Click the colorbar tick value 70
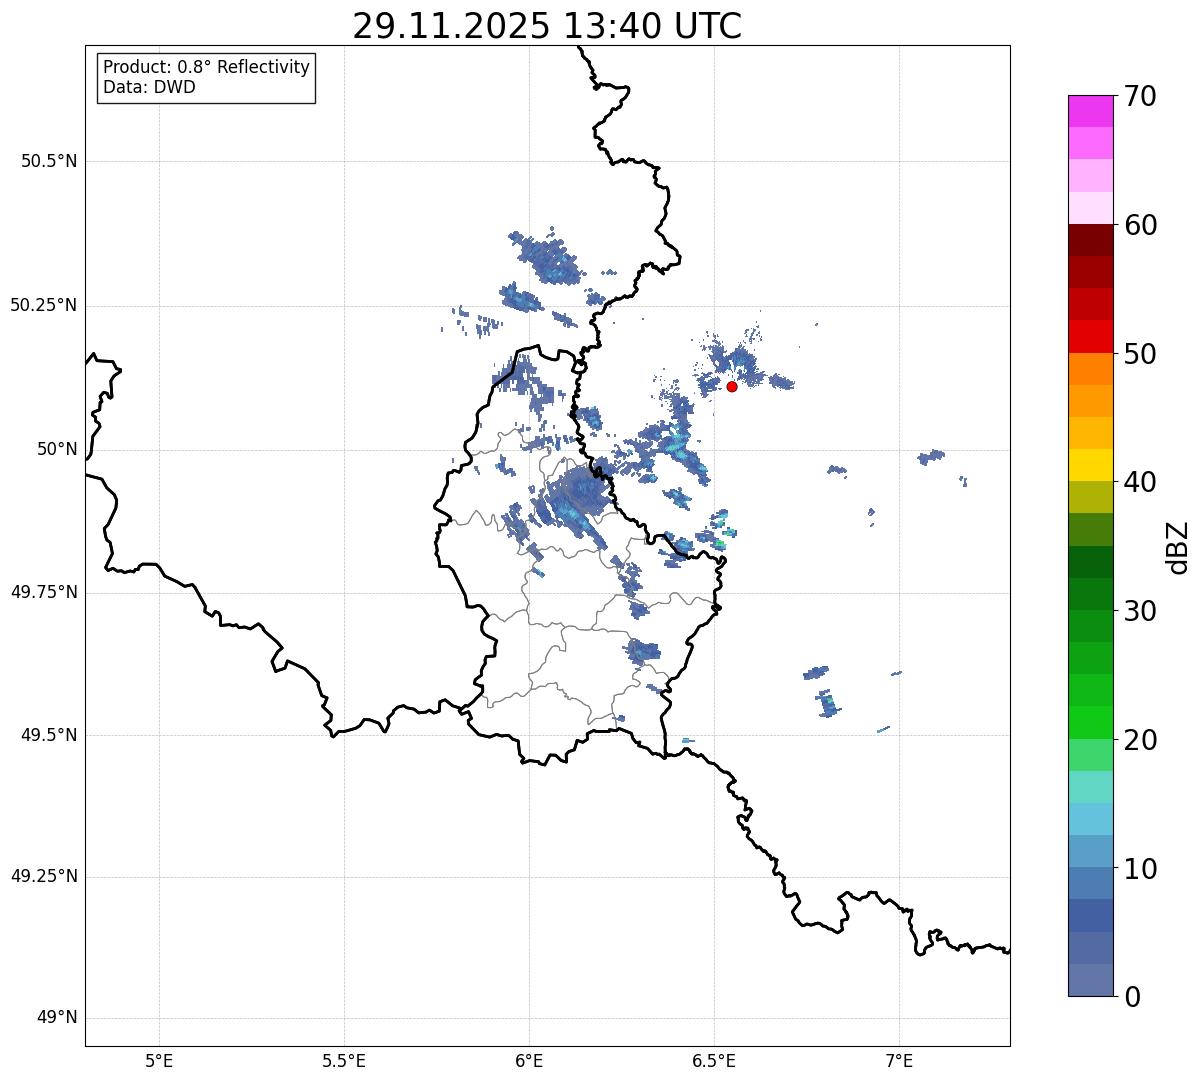The width and height of the screenshot is (1202, 1081). click(x=1139, y=96)
